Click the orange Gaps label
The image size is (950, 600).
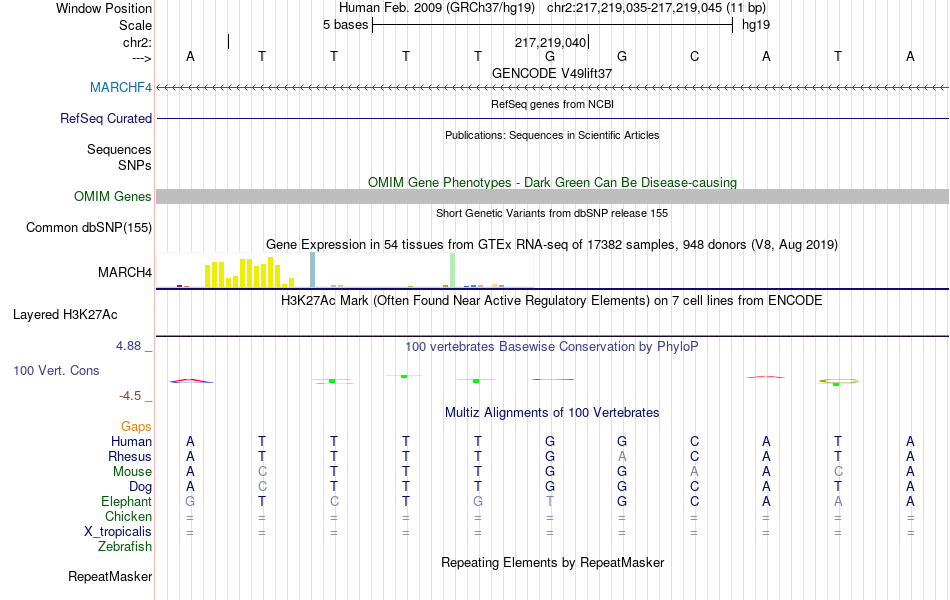136,426
